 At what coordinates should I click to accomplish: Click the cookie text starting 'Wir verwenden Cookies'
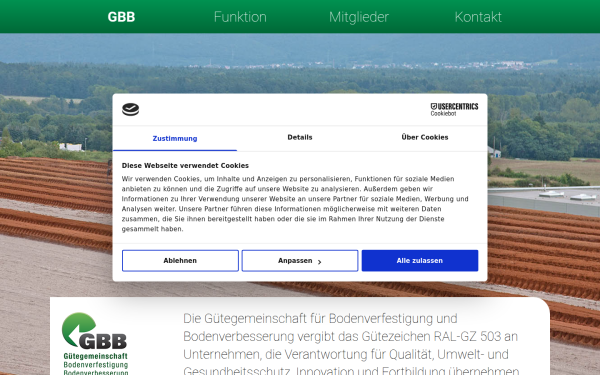pyautogui.click(x=295, y=204)
